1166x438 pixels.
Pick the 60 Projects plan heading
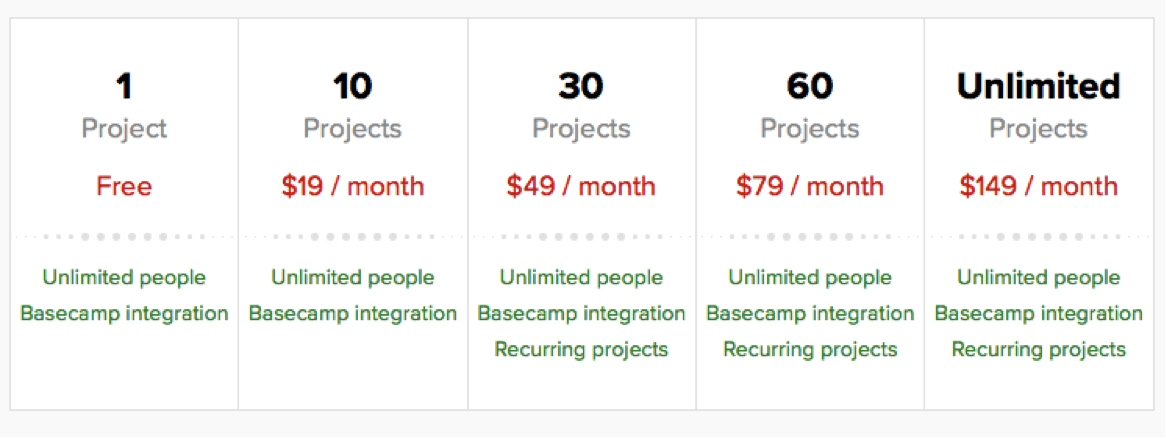[810, 106]
